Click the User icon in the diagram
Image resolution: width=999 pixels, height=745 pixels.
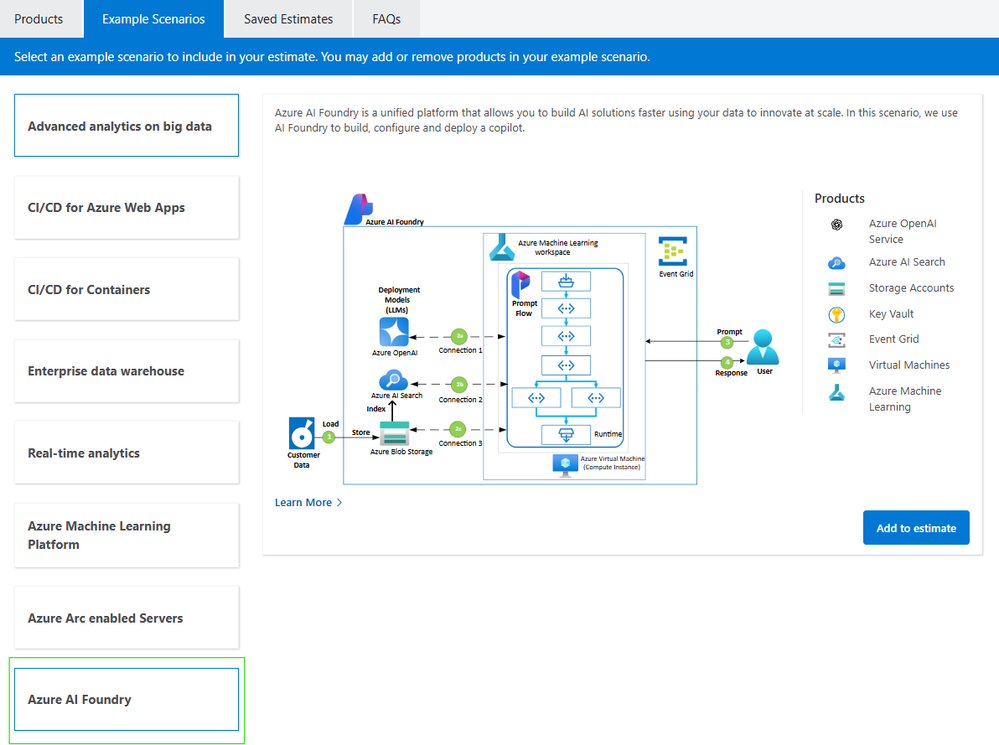pos(763,347)
